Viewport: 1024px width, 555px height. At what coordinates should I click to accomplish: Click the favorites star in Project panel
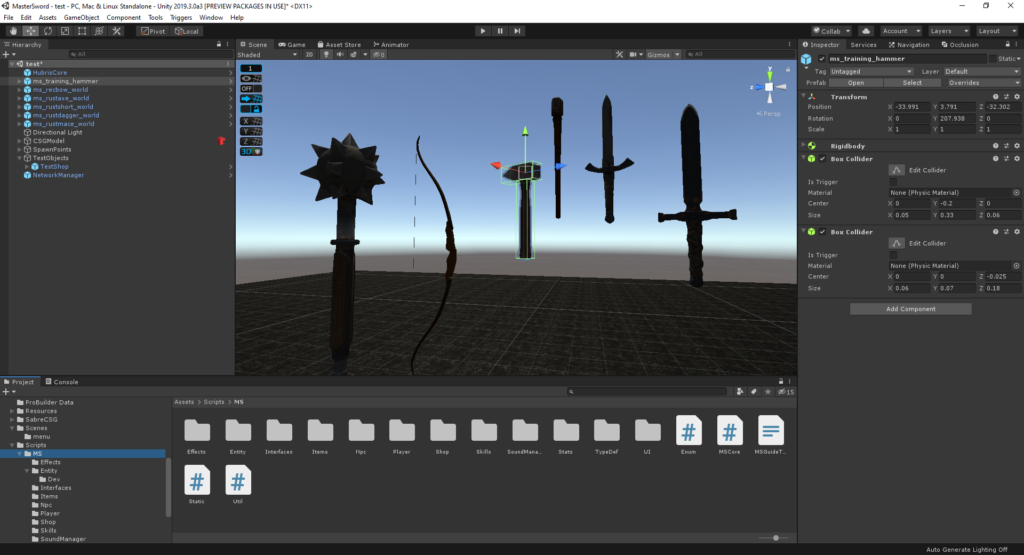(768, 392)
